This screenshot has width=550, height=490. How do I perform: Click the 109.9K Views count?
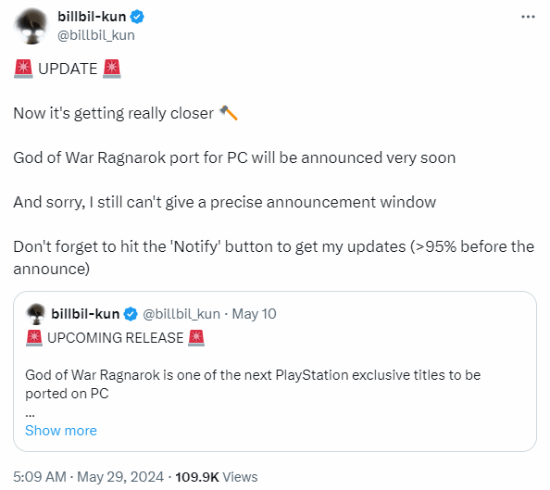[216, 477]
